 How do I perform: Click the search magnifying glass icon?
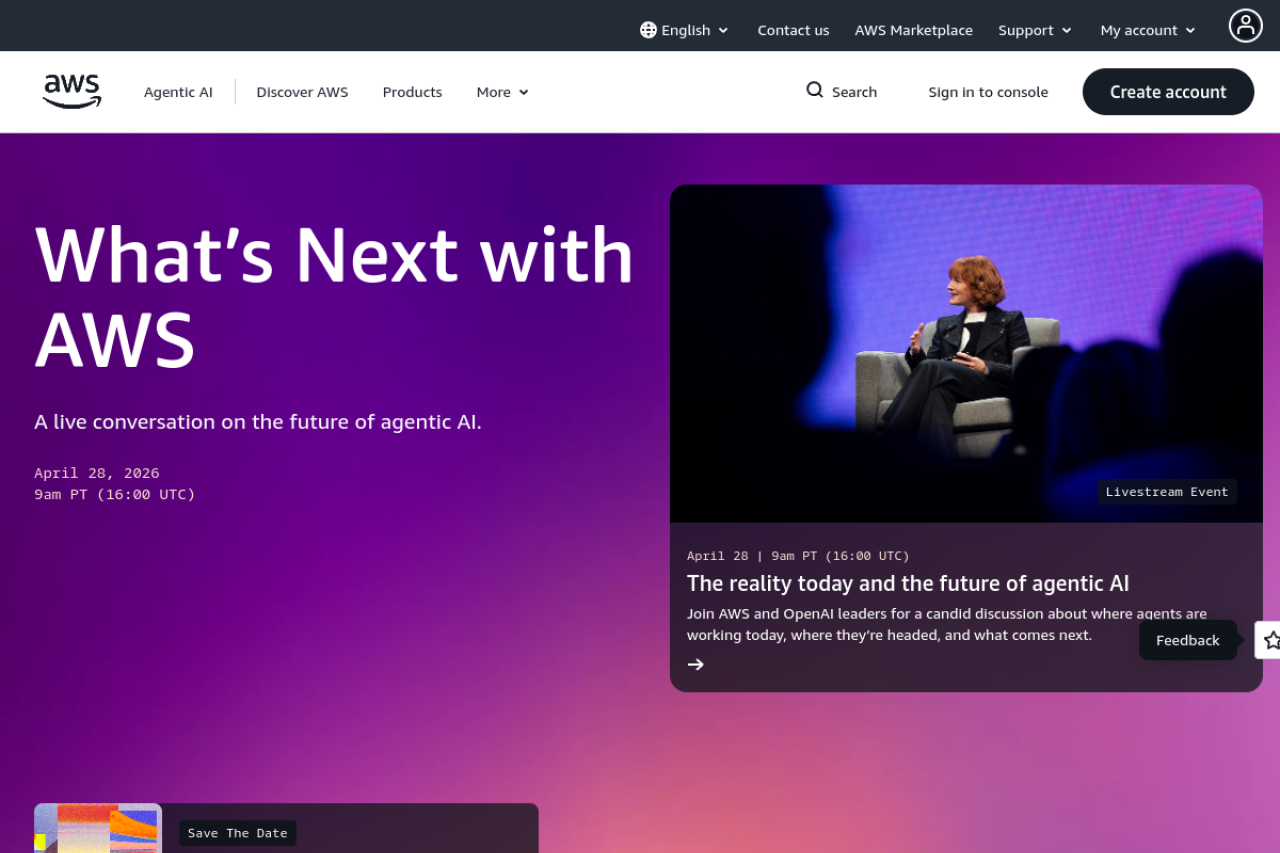click(814, 90)
